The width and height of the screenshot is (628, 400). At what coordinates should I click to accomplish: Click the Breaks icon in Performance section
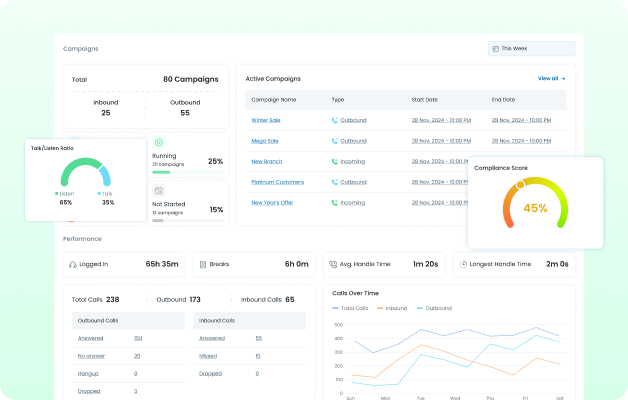coord(202,265)
